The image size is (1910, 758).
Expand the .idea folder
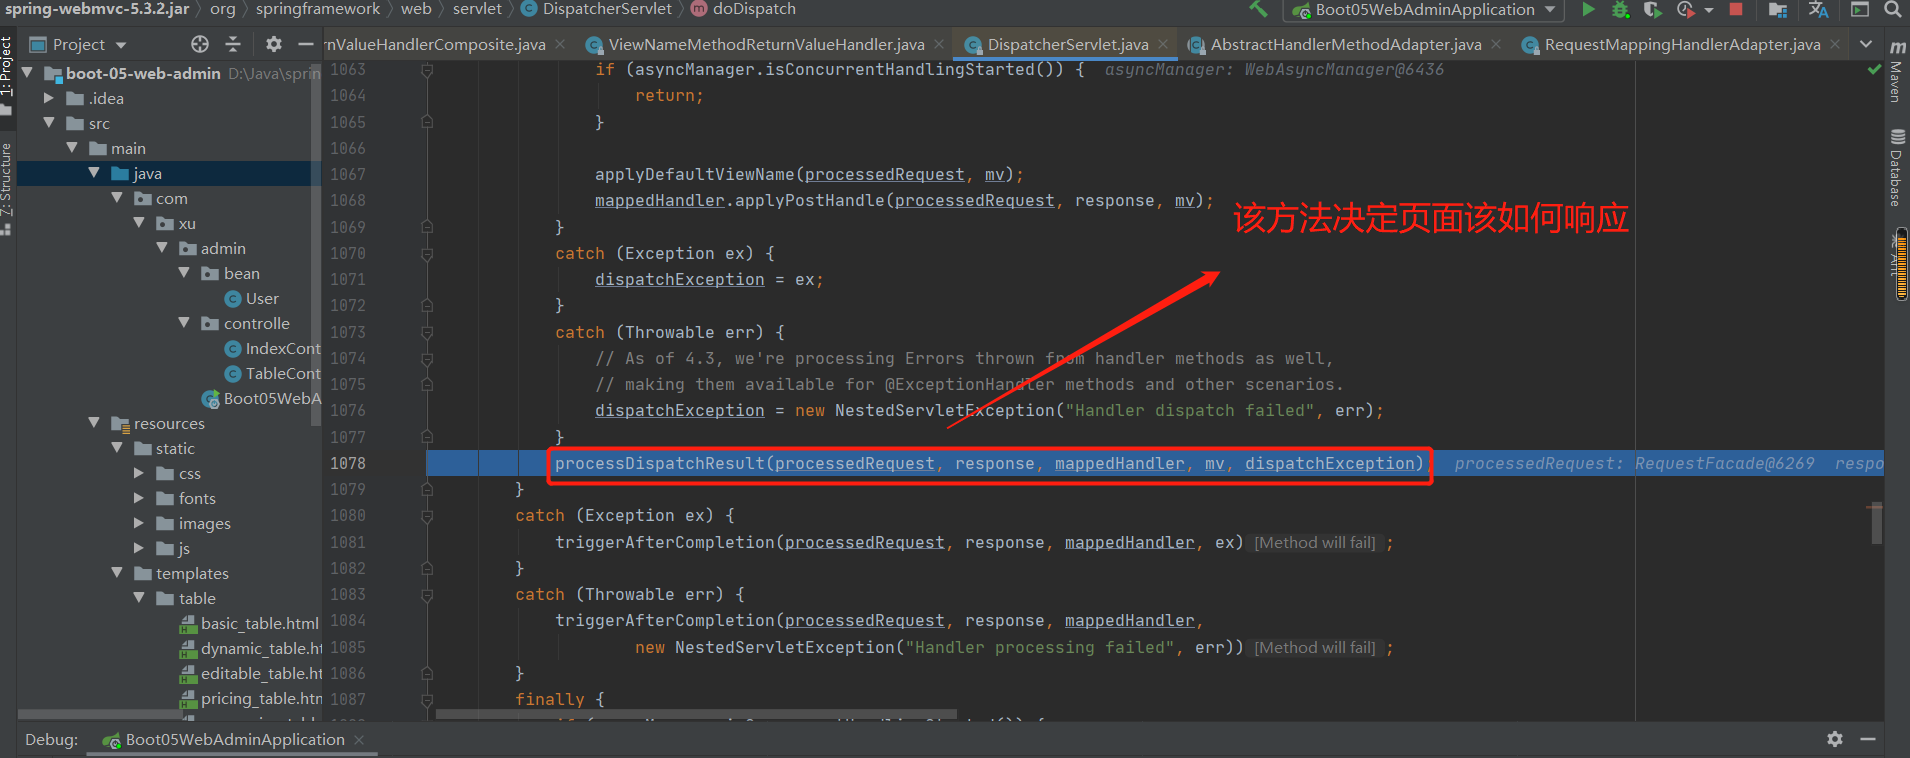48,98
